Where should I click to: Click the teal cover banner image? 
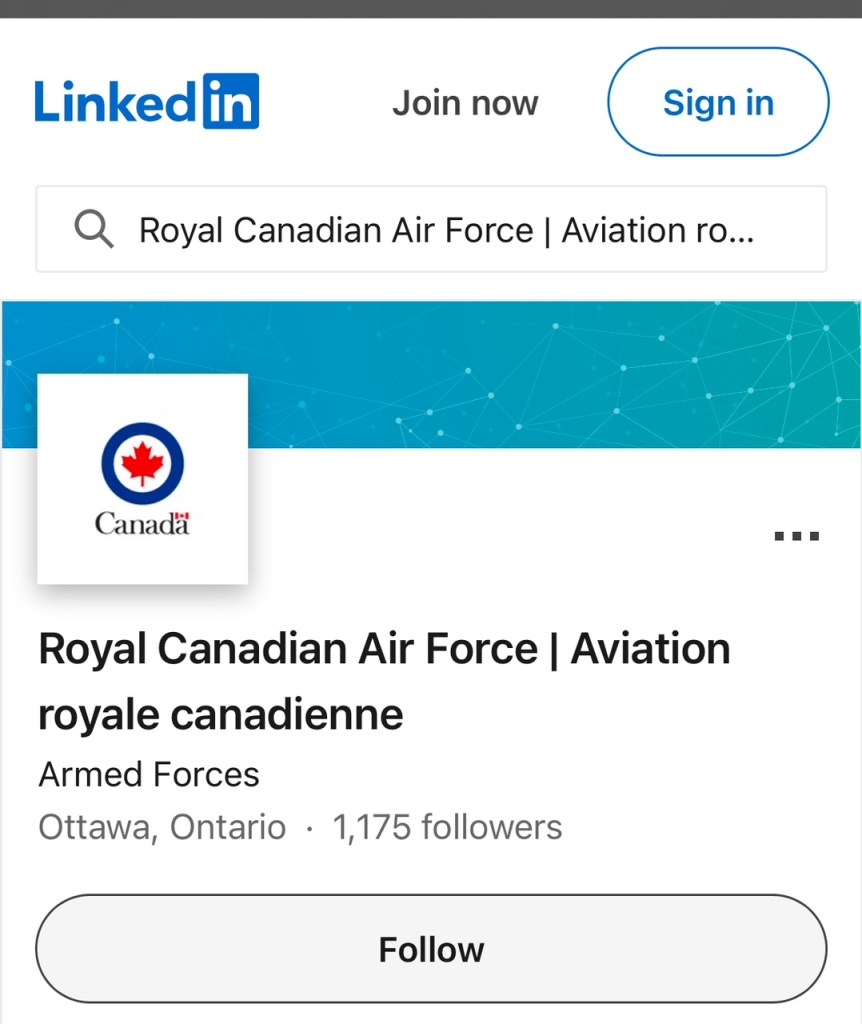(550, 375)
